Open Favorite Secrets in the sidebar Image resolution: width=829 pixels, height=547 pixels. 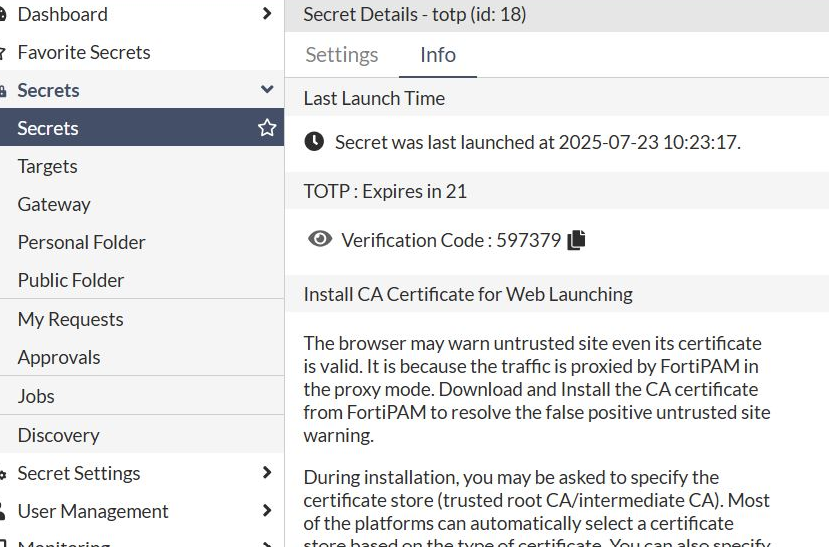point(84,52)
